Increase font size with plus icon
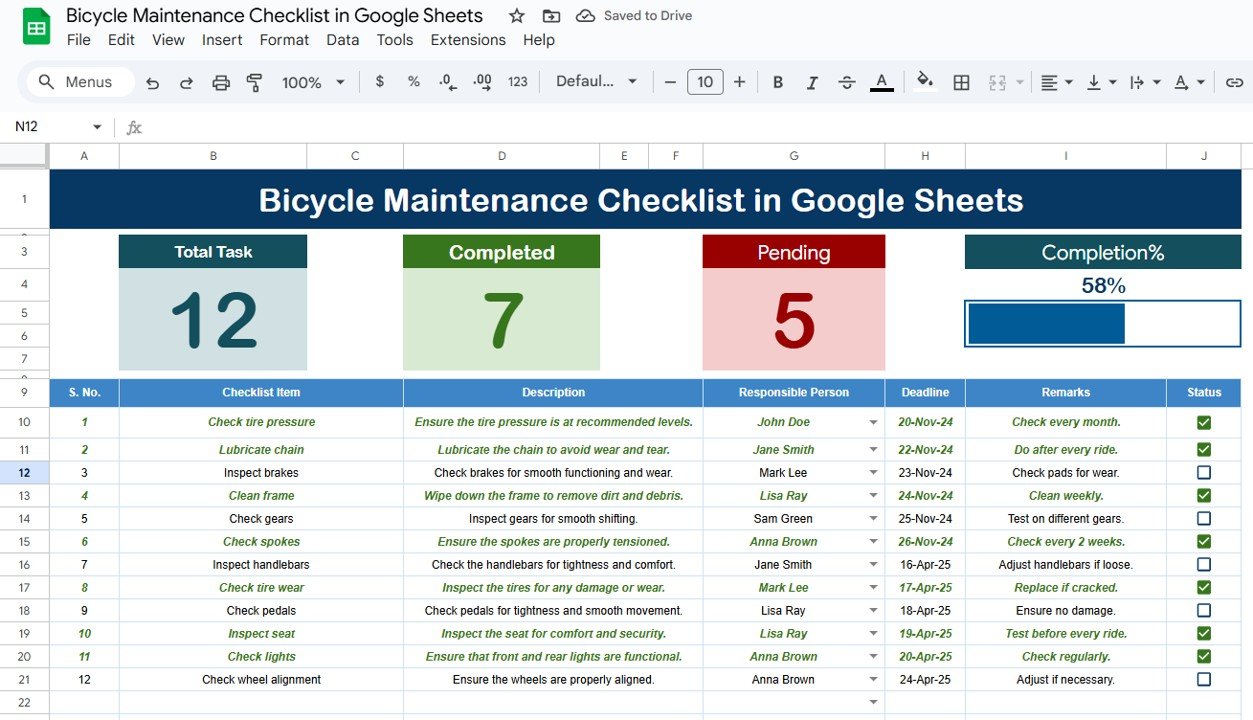The image size is (1253, 720). click(x=739, y=82)
